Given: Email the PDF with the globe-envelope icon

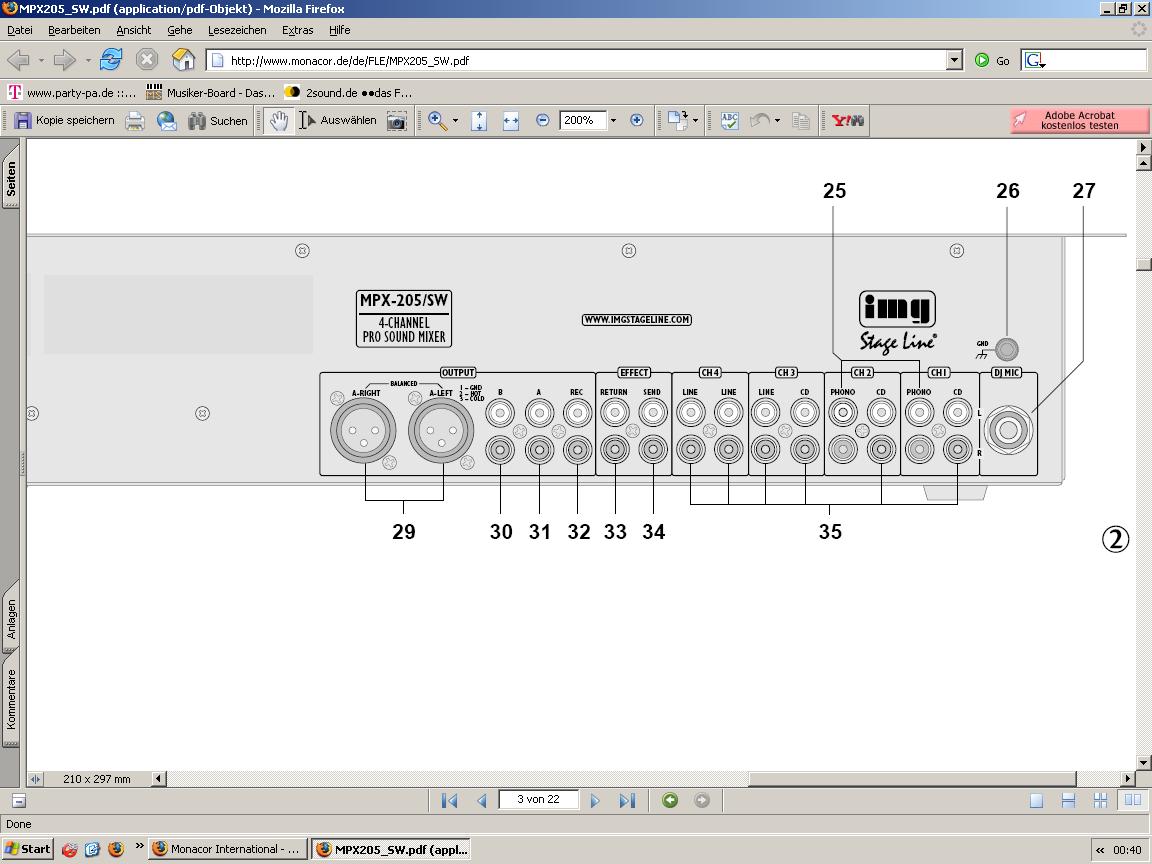Looking at the screenshot, I should pyautogui.click(x=167, y=120).
